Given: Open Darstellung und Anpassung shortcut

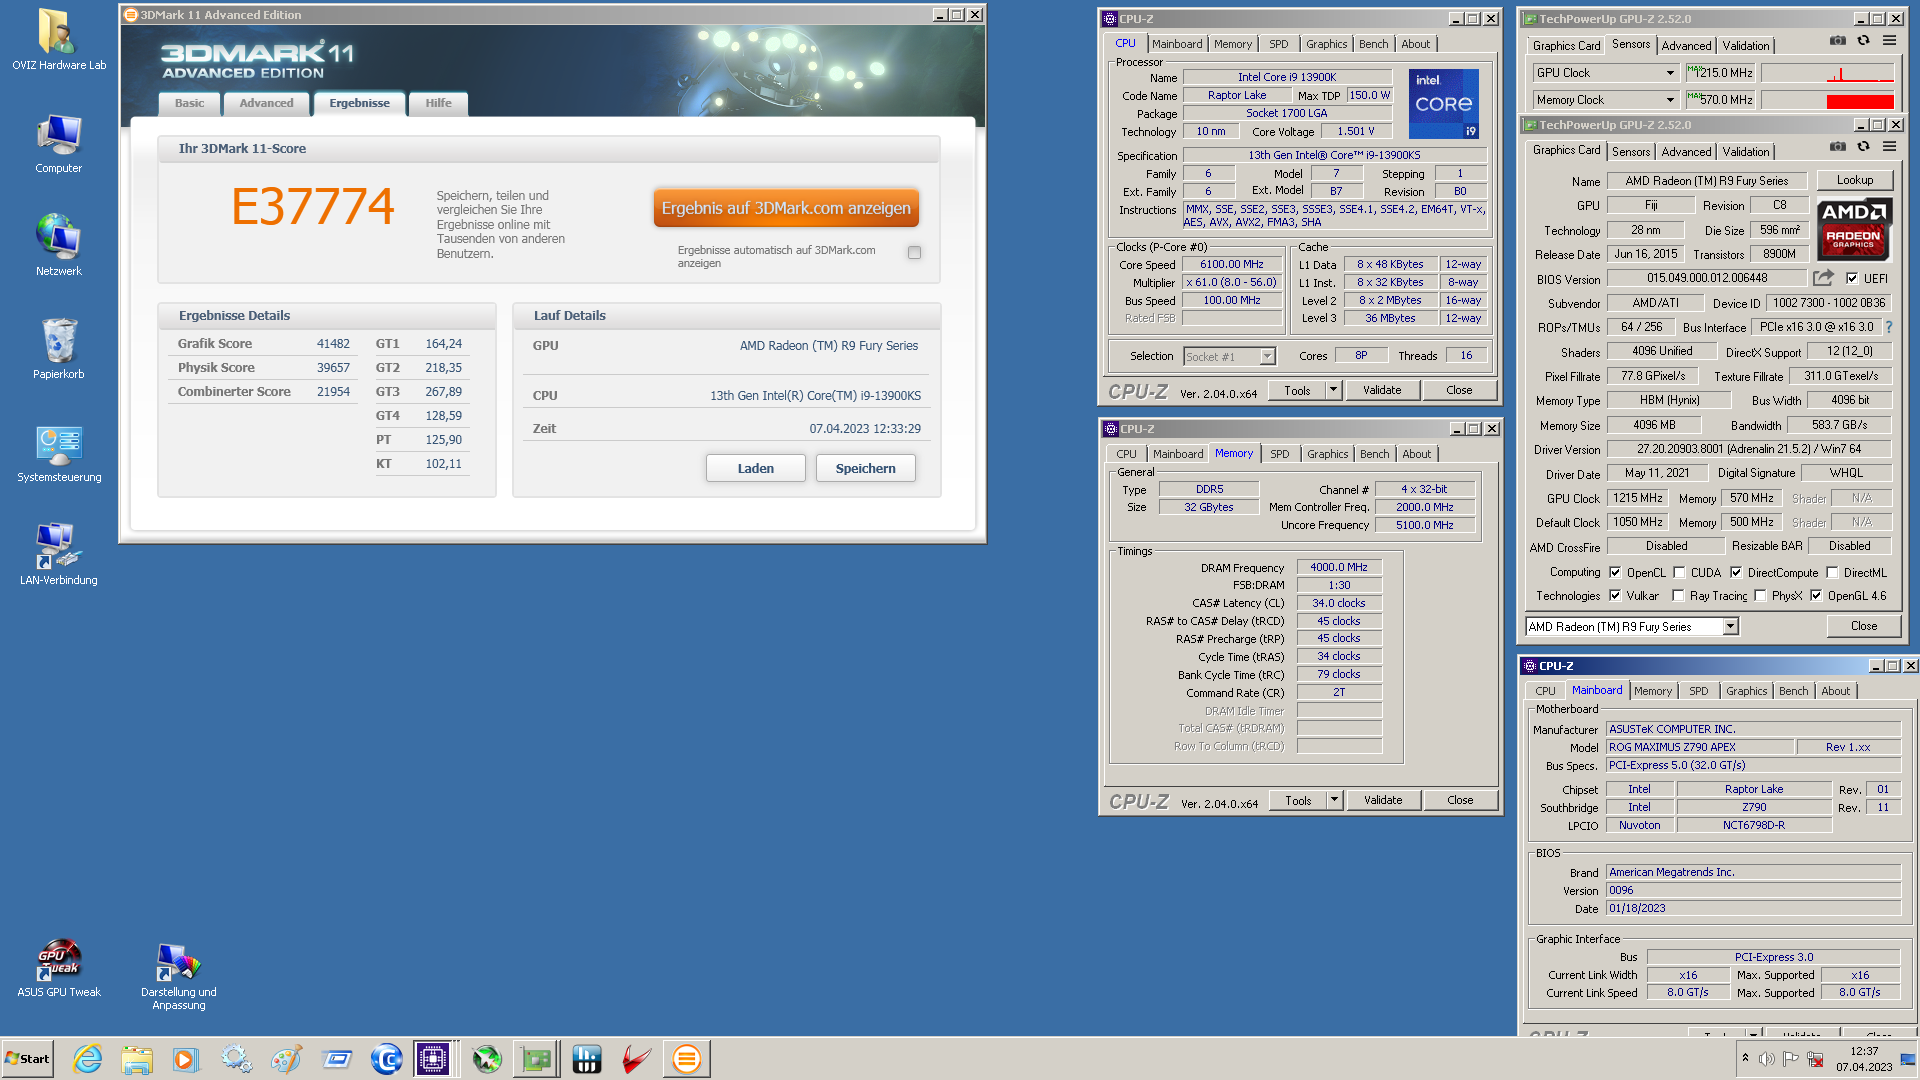Looking at the screenshot, I should click(178, 975).
